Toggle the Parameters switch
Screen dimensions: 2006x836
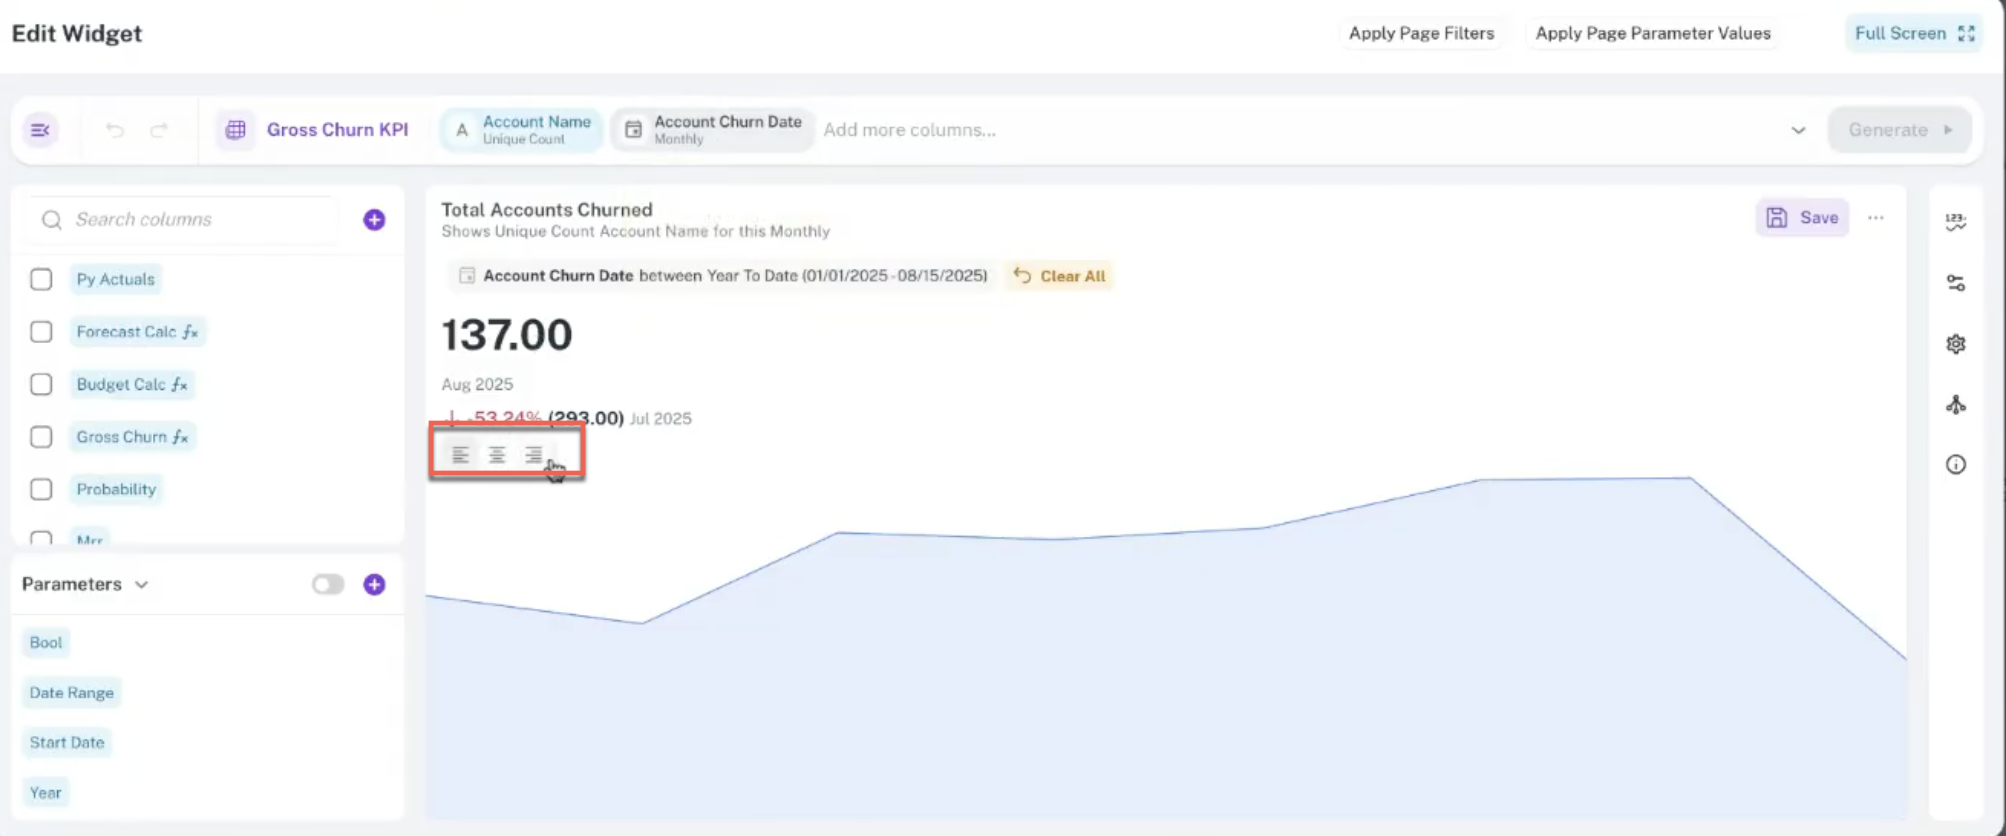click(x=327, y=584)
